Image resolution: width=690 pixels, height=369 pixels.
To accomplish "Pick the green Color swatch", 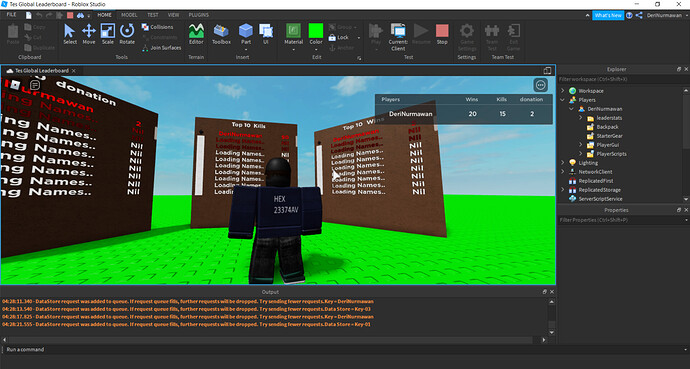I will click(316, 31).
